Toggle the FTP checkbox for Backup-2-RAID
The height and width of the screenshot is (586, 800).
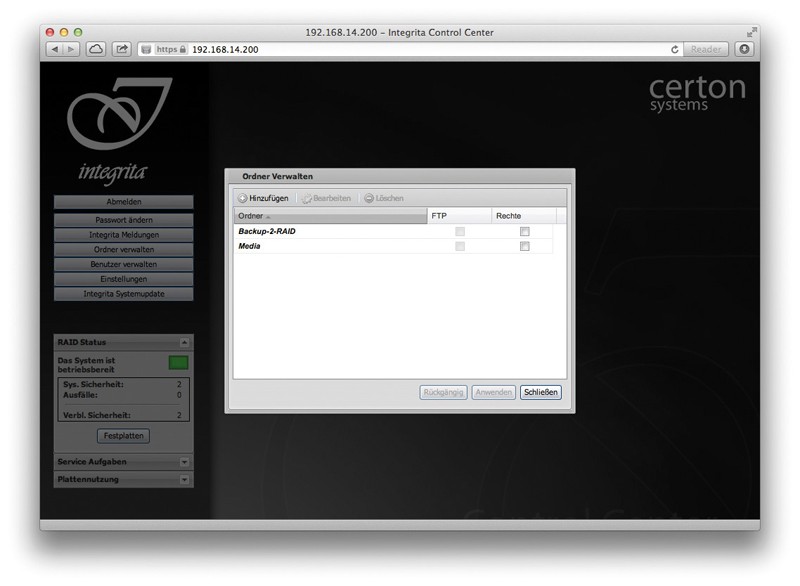pyautogui.click(x=460, y=232)
